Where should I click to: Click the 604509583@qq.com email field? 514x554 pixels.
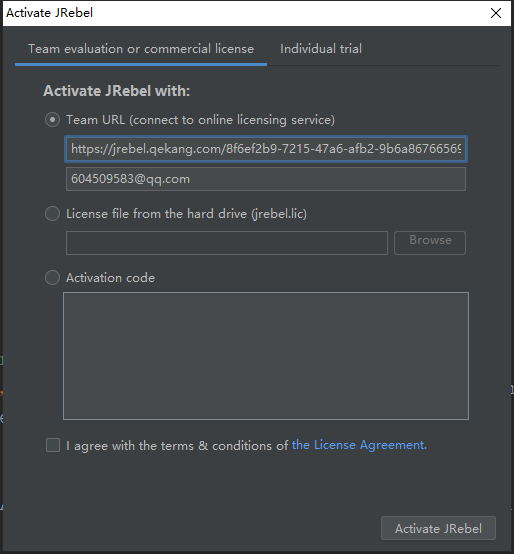pyautogui.click(x=266, y=179)
